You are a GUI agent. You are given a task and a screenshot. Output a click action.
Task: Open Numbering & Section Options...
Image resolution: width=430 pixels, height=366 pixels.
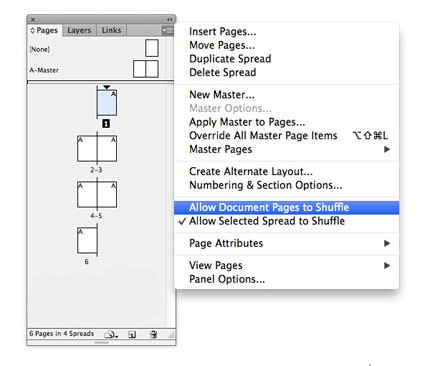(286, 185)
